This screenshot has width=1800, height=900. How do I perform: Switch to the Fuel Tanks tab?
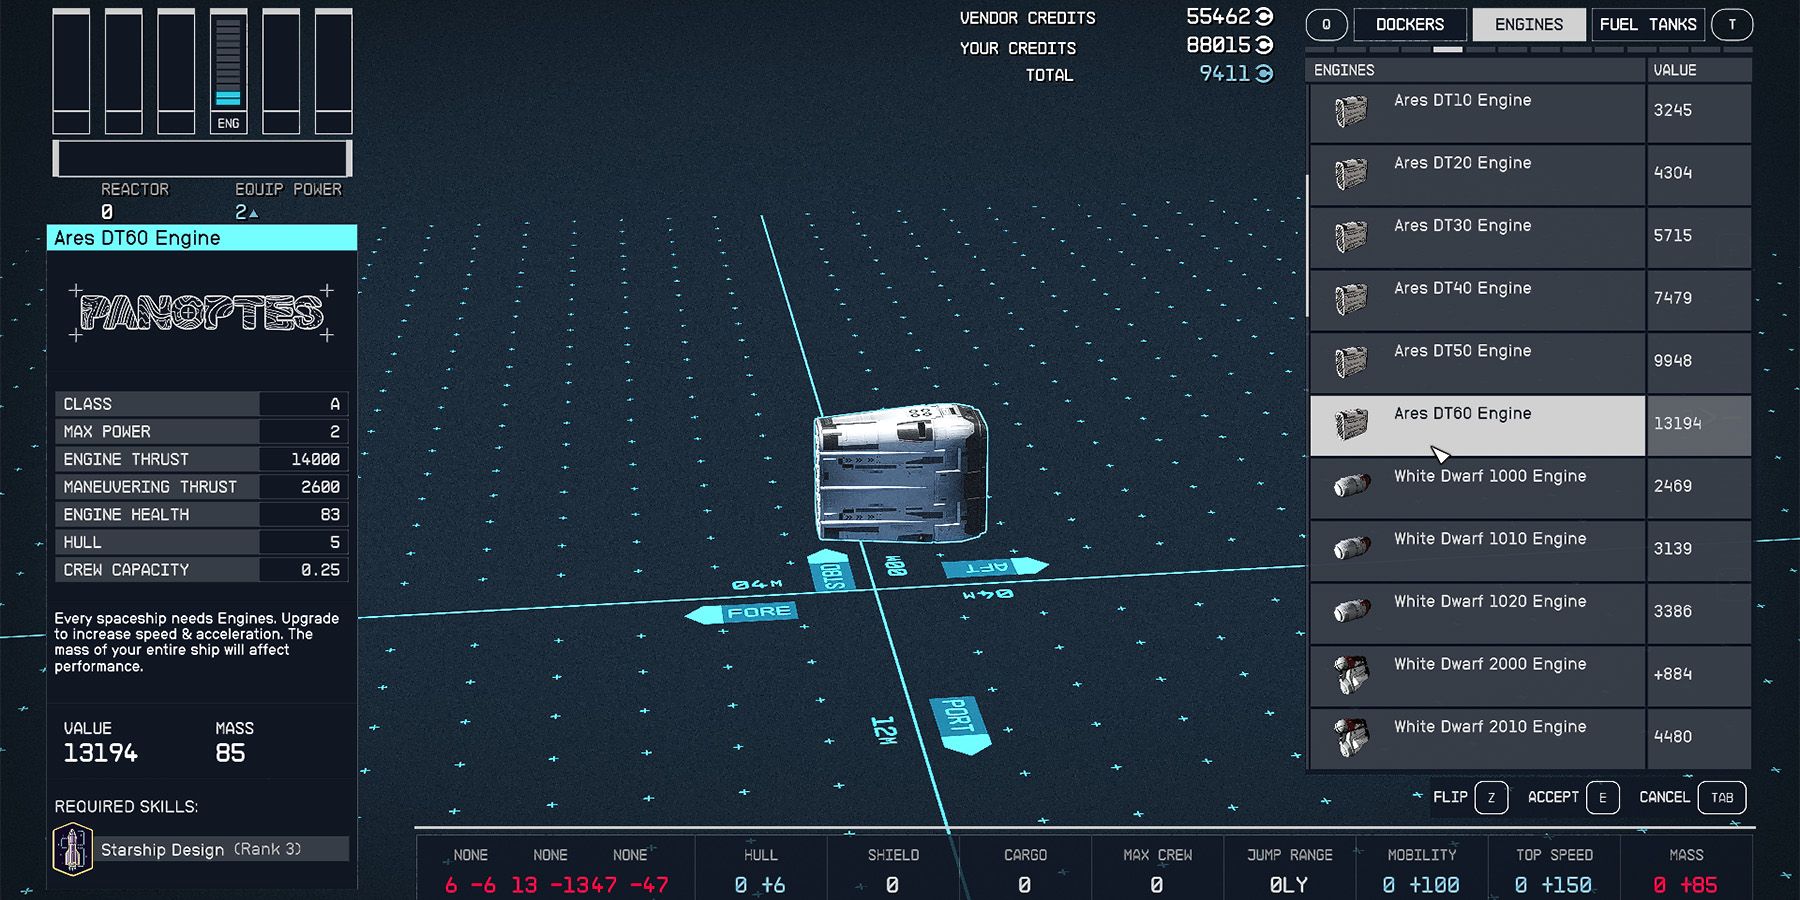point(1648,25)
